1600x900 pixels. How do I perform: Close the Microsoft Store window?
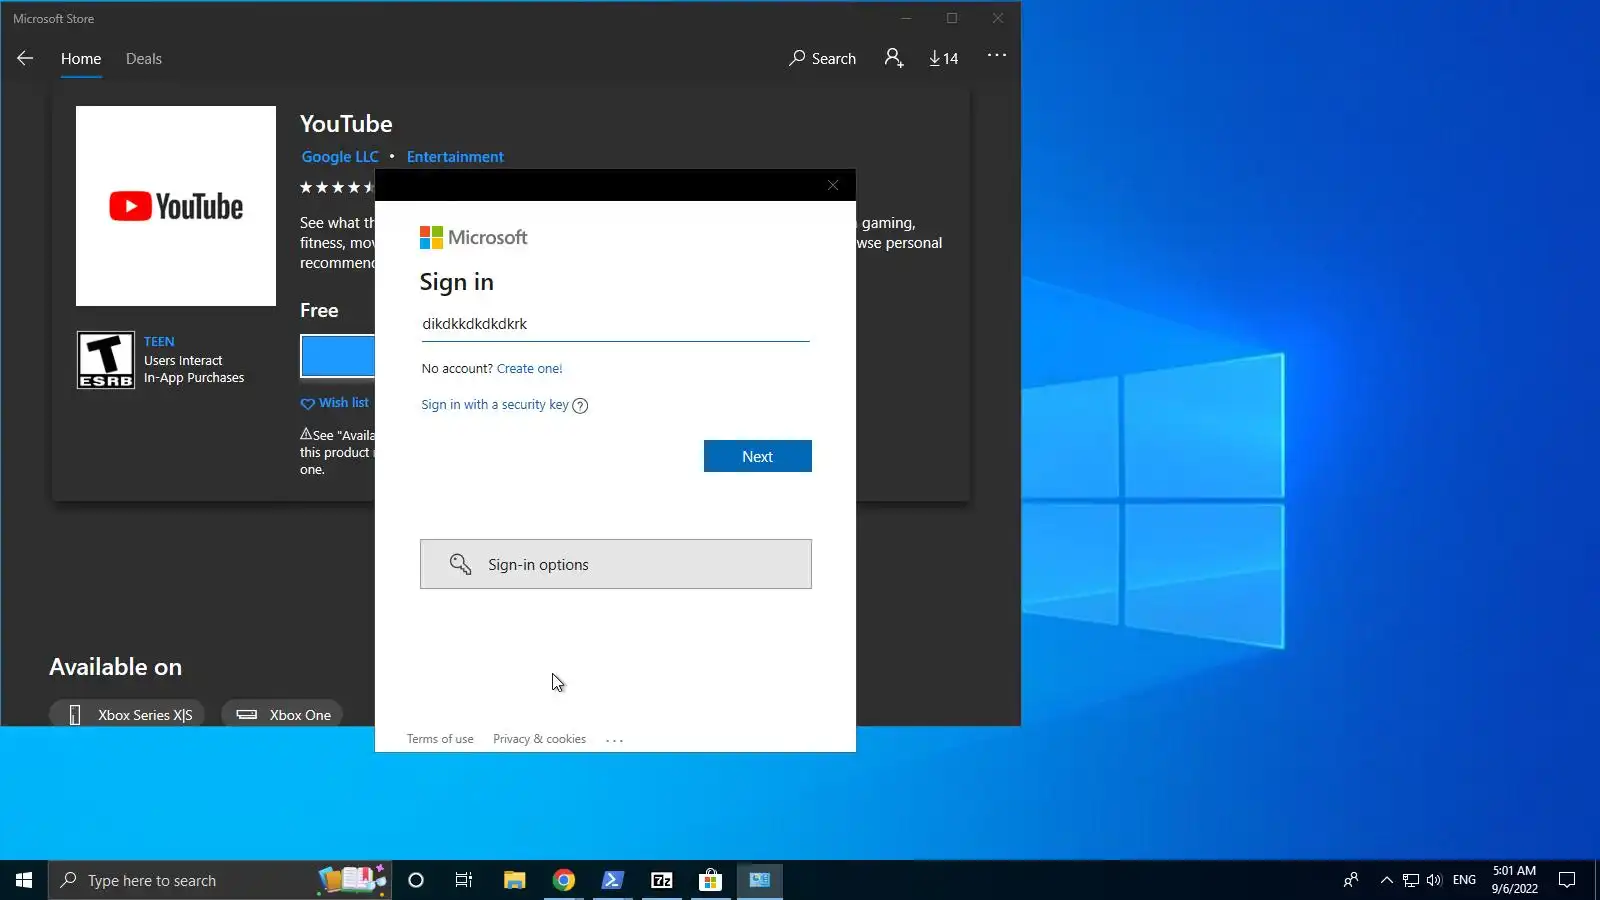(998, 18)
